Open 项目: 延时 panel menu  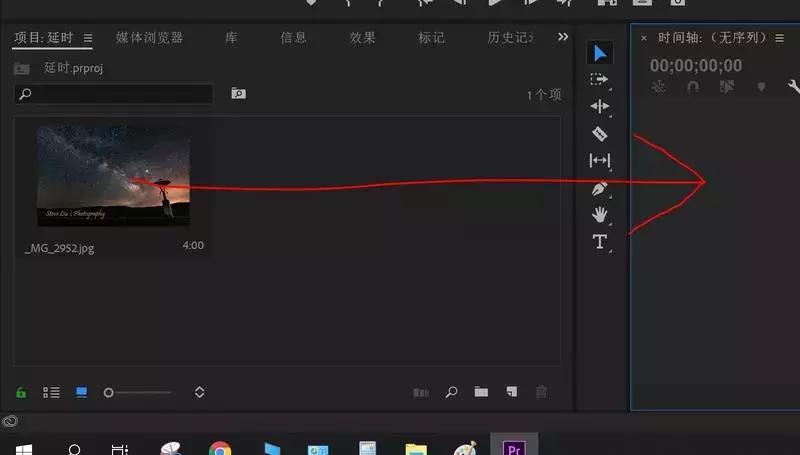(88, 38)
